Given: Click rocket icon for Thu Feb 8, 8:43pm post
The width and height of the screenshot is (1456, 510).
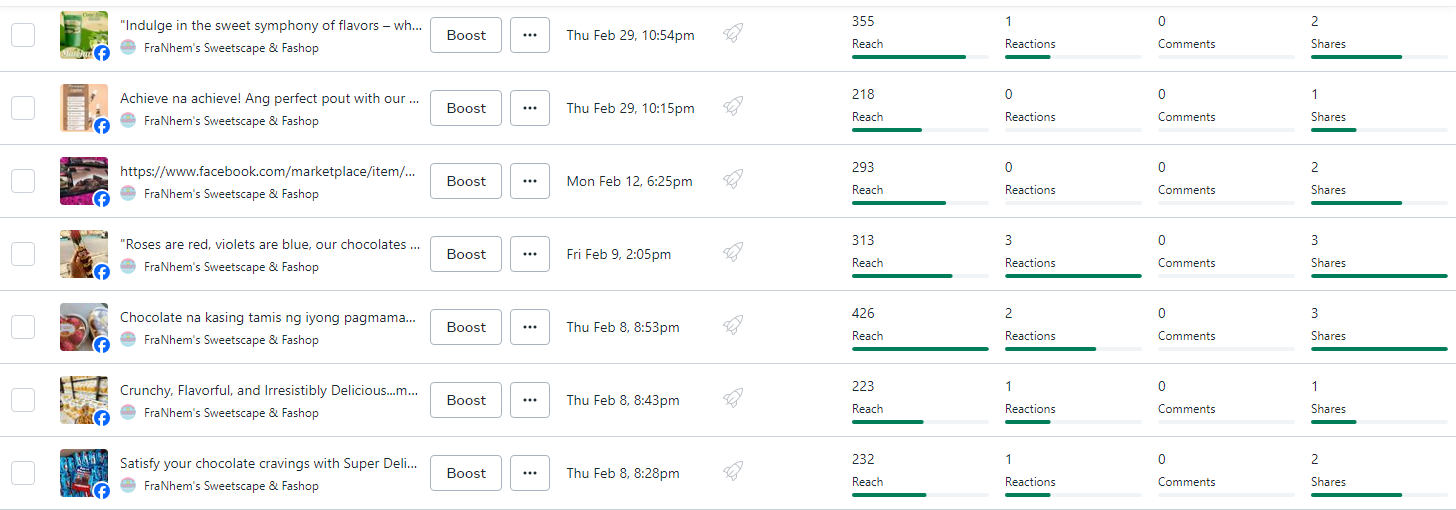Looking at the screenshot, I should pos(733,399).
